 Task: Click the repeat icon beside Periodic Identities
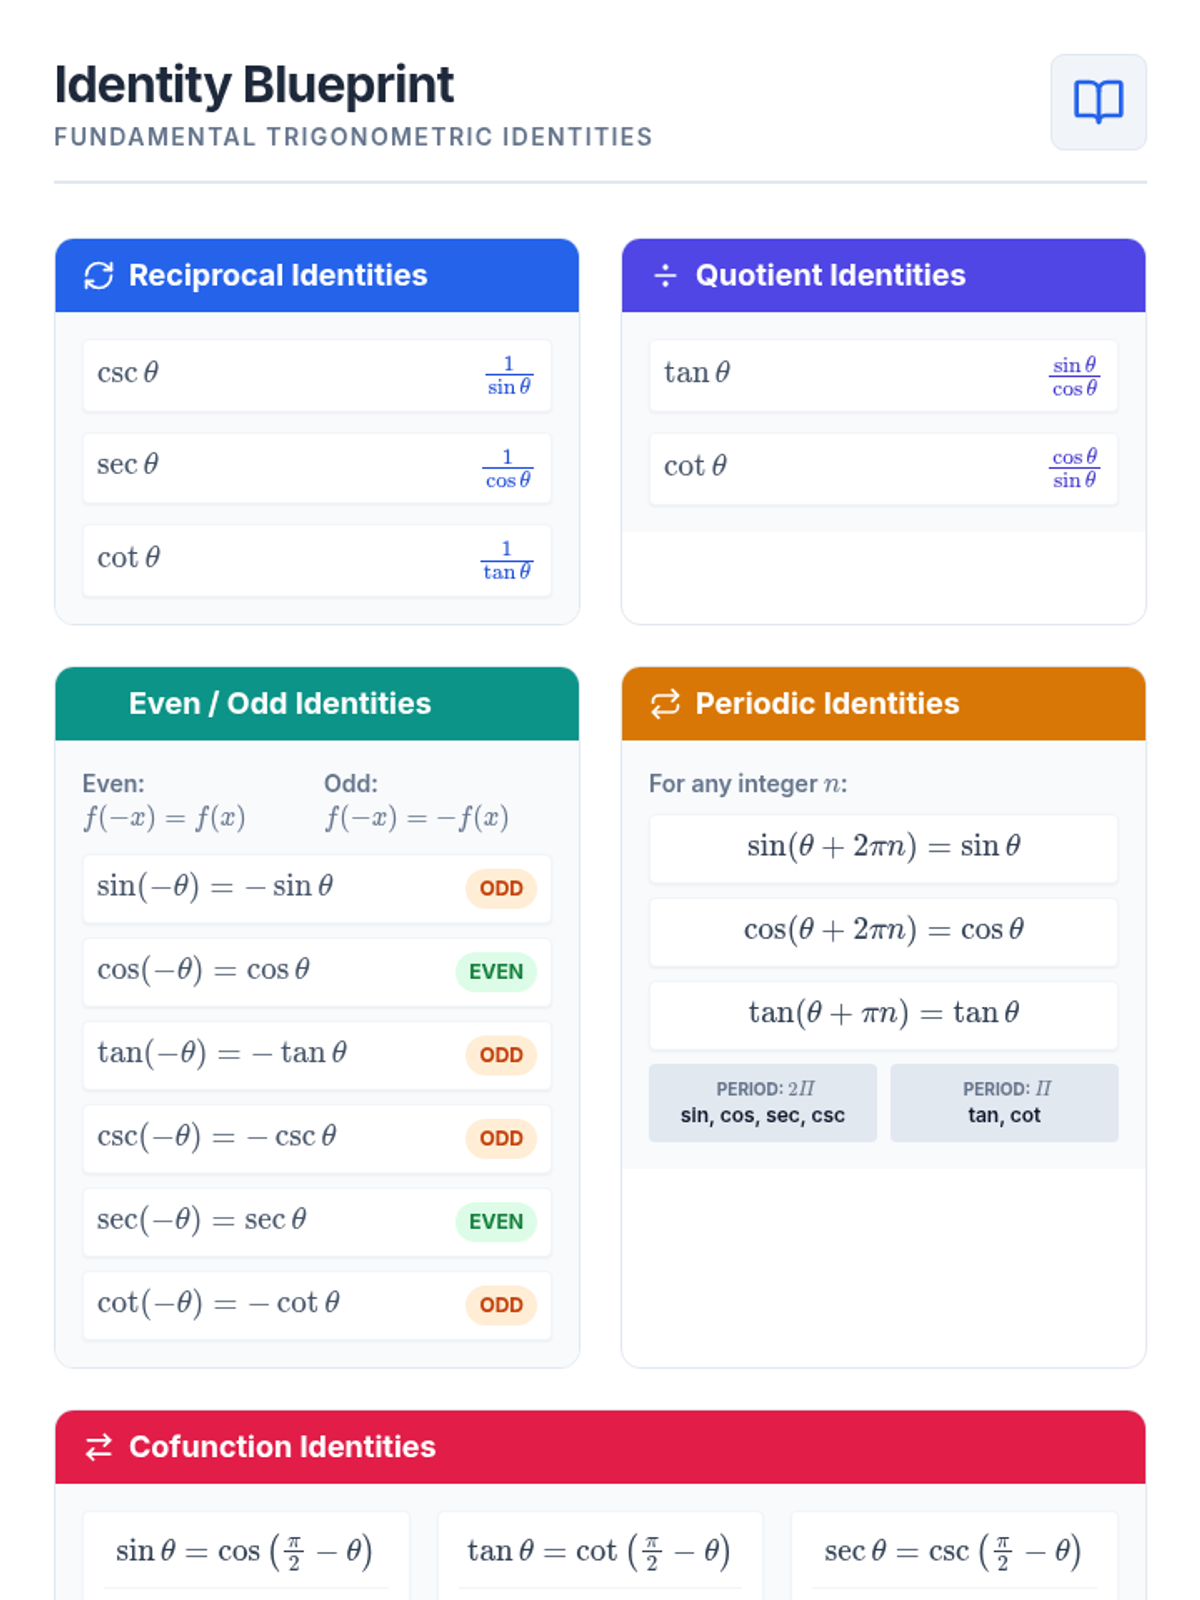[x=665, y=704]
